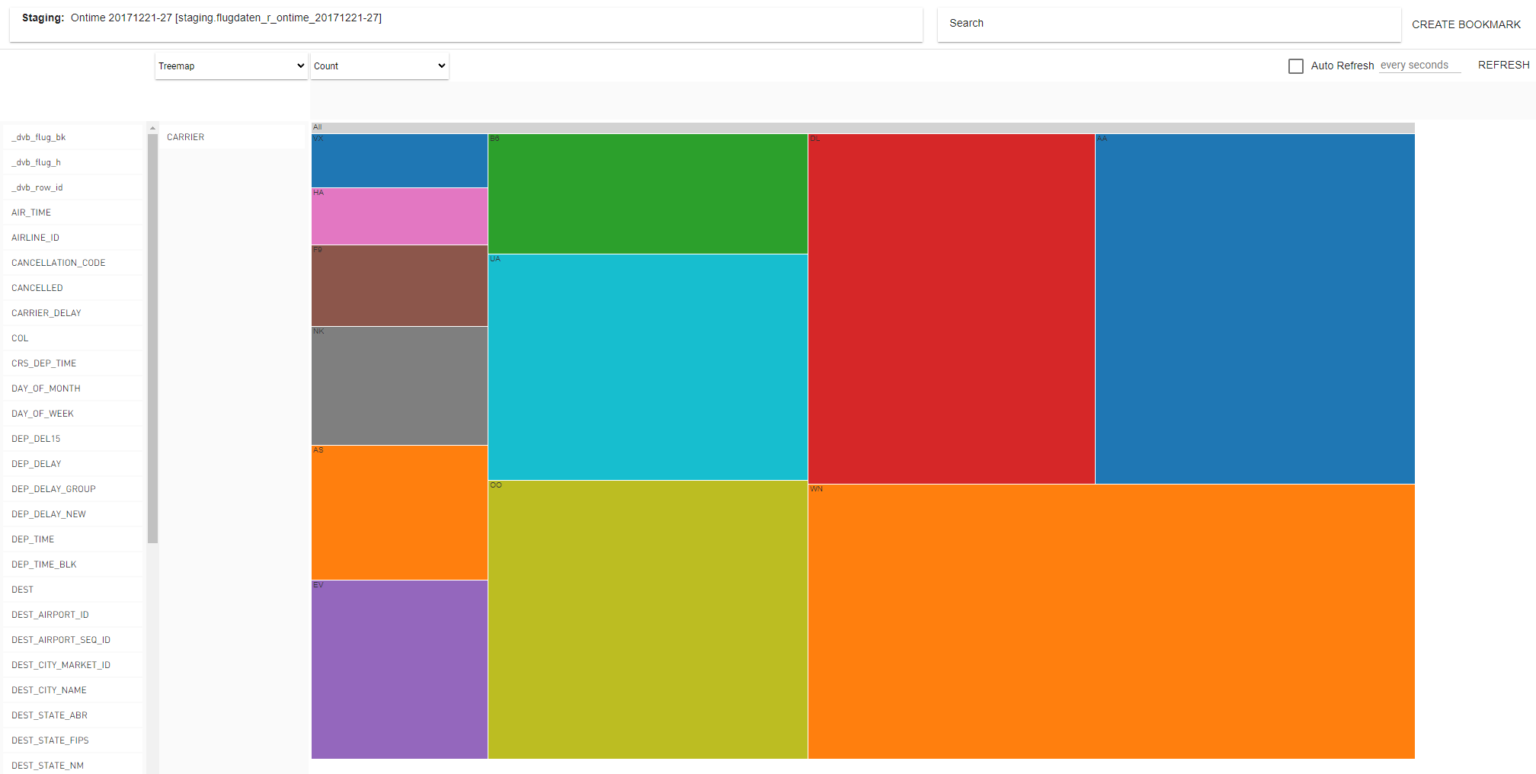This screenshot has height=774, width=1536.
Task: Enable the Auto Refresh checkbox
Action: (1296, 65)
